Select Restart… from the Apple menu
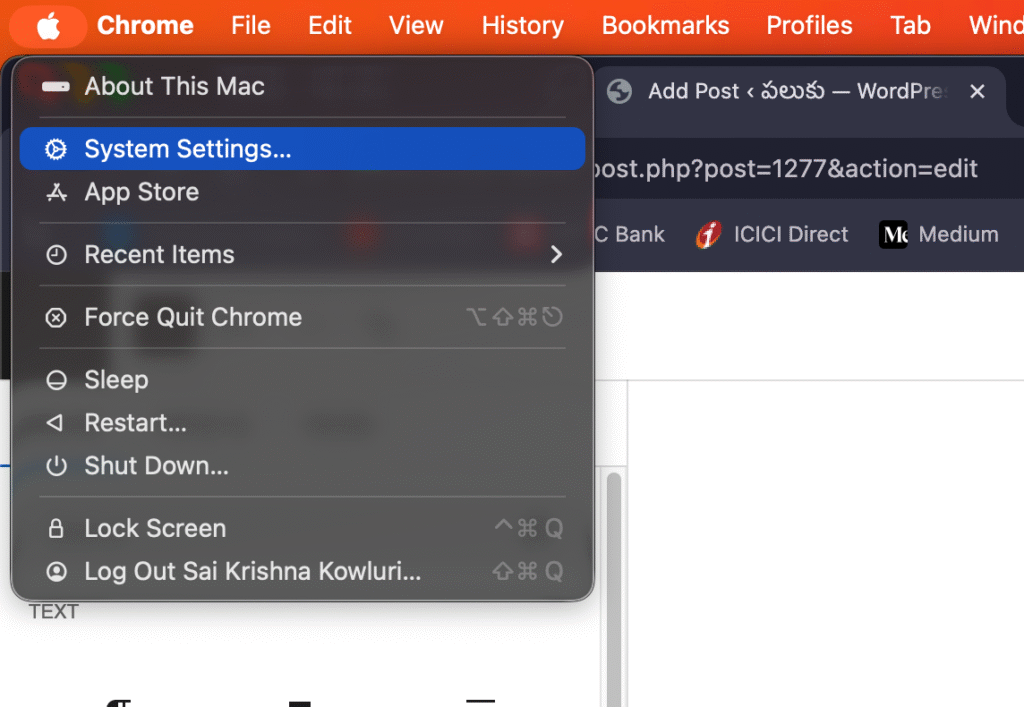 [302, 423]
